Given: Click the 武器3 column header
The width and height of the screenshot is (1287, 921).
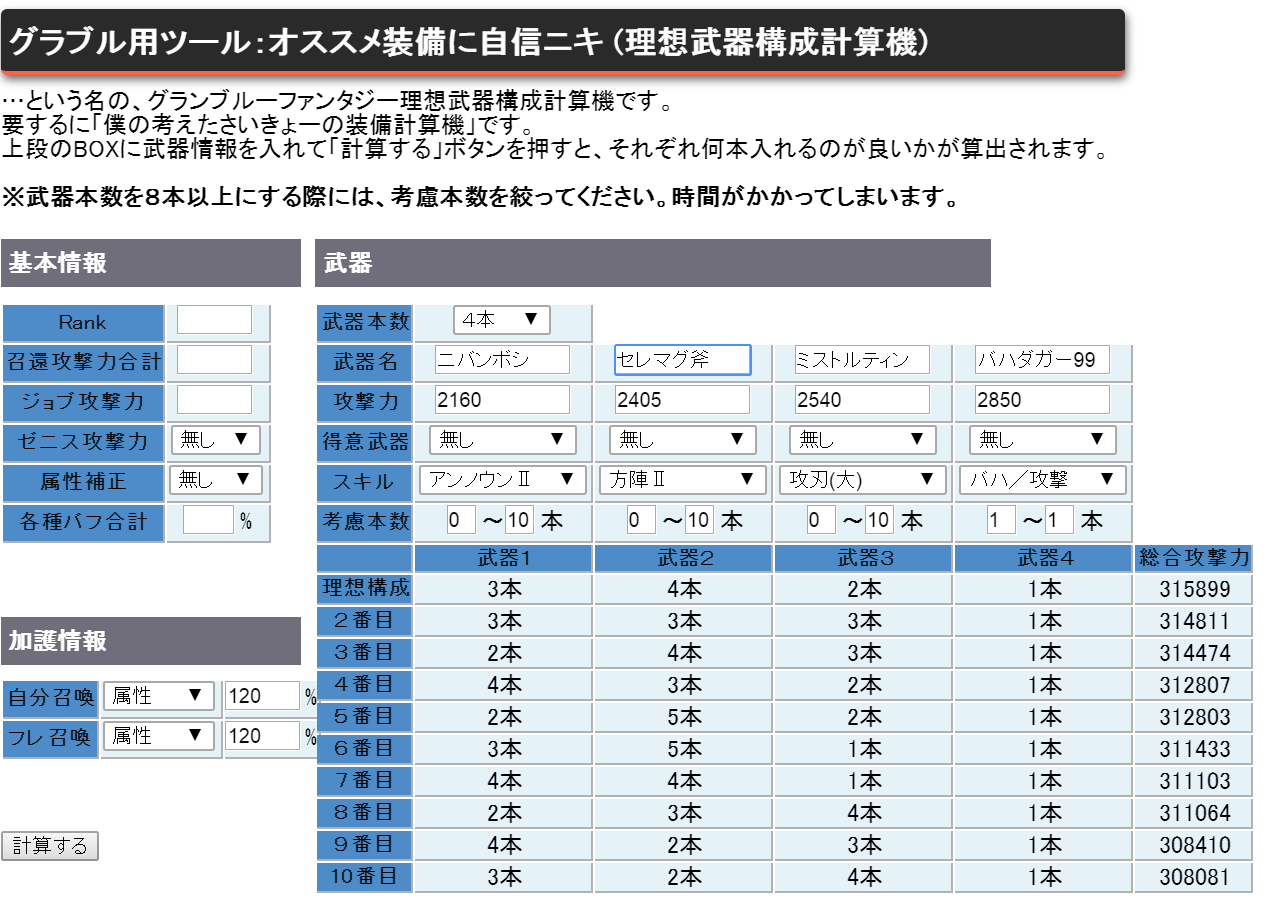Looking at the screenshot, I should [864, 558].
